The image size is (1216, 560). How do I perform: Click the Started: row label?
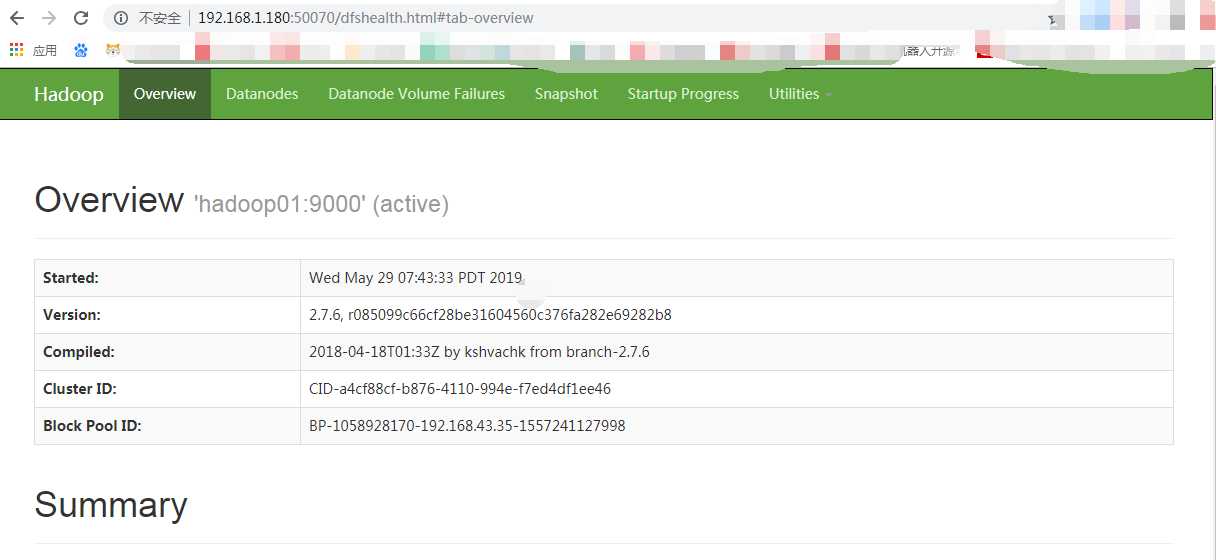(x=71, y=278)
